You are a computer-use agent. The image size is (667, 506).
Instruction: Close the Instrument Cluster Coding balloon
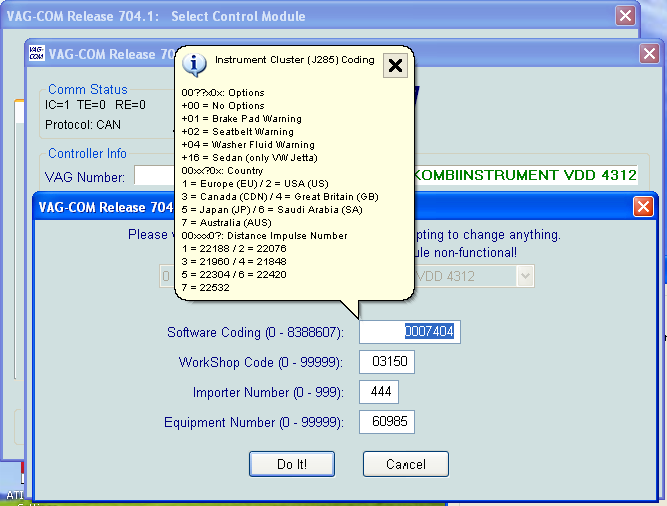point(395,65)
